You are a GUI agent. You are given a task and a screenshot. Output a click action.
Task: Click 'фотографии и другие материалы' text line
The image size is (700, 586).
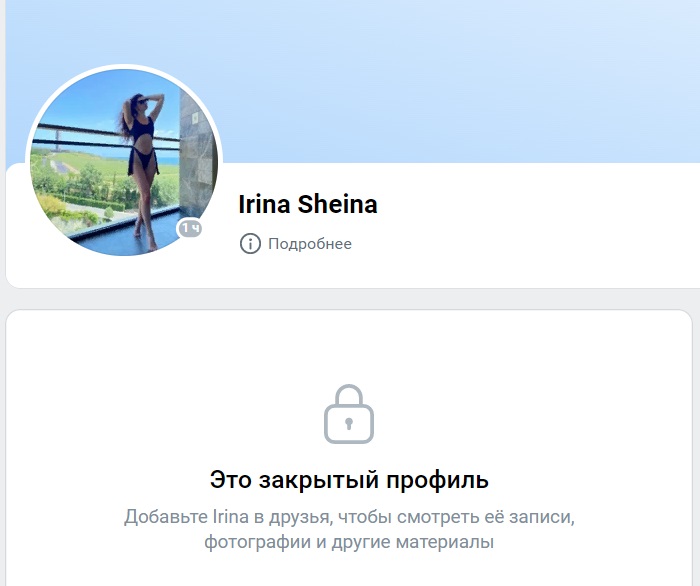(349, 542)
